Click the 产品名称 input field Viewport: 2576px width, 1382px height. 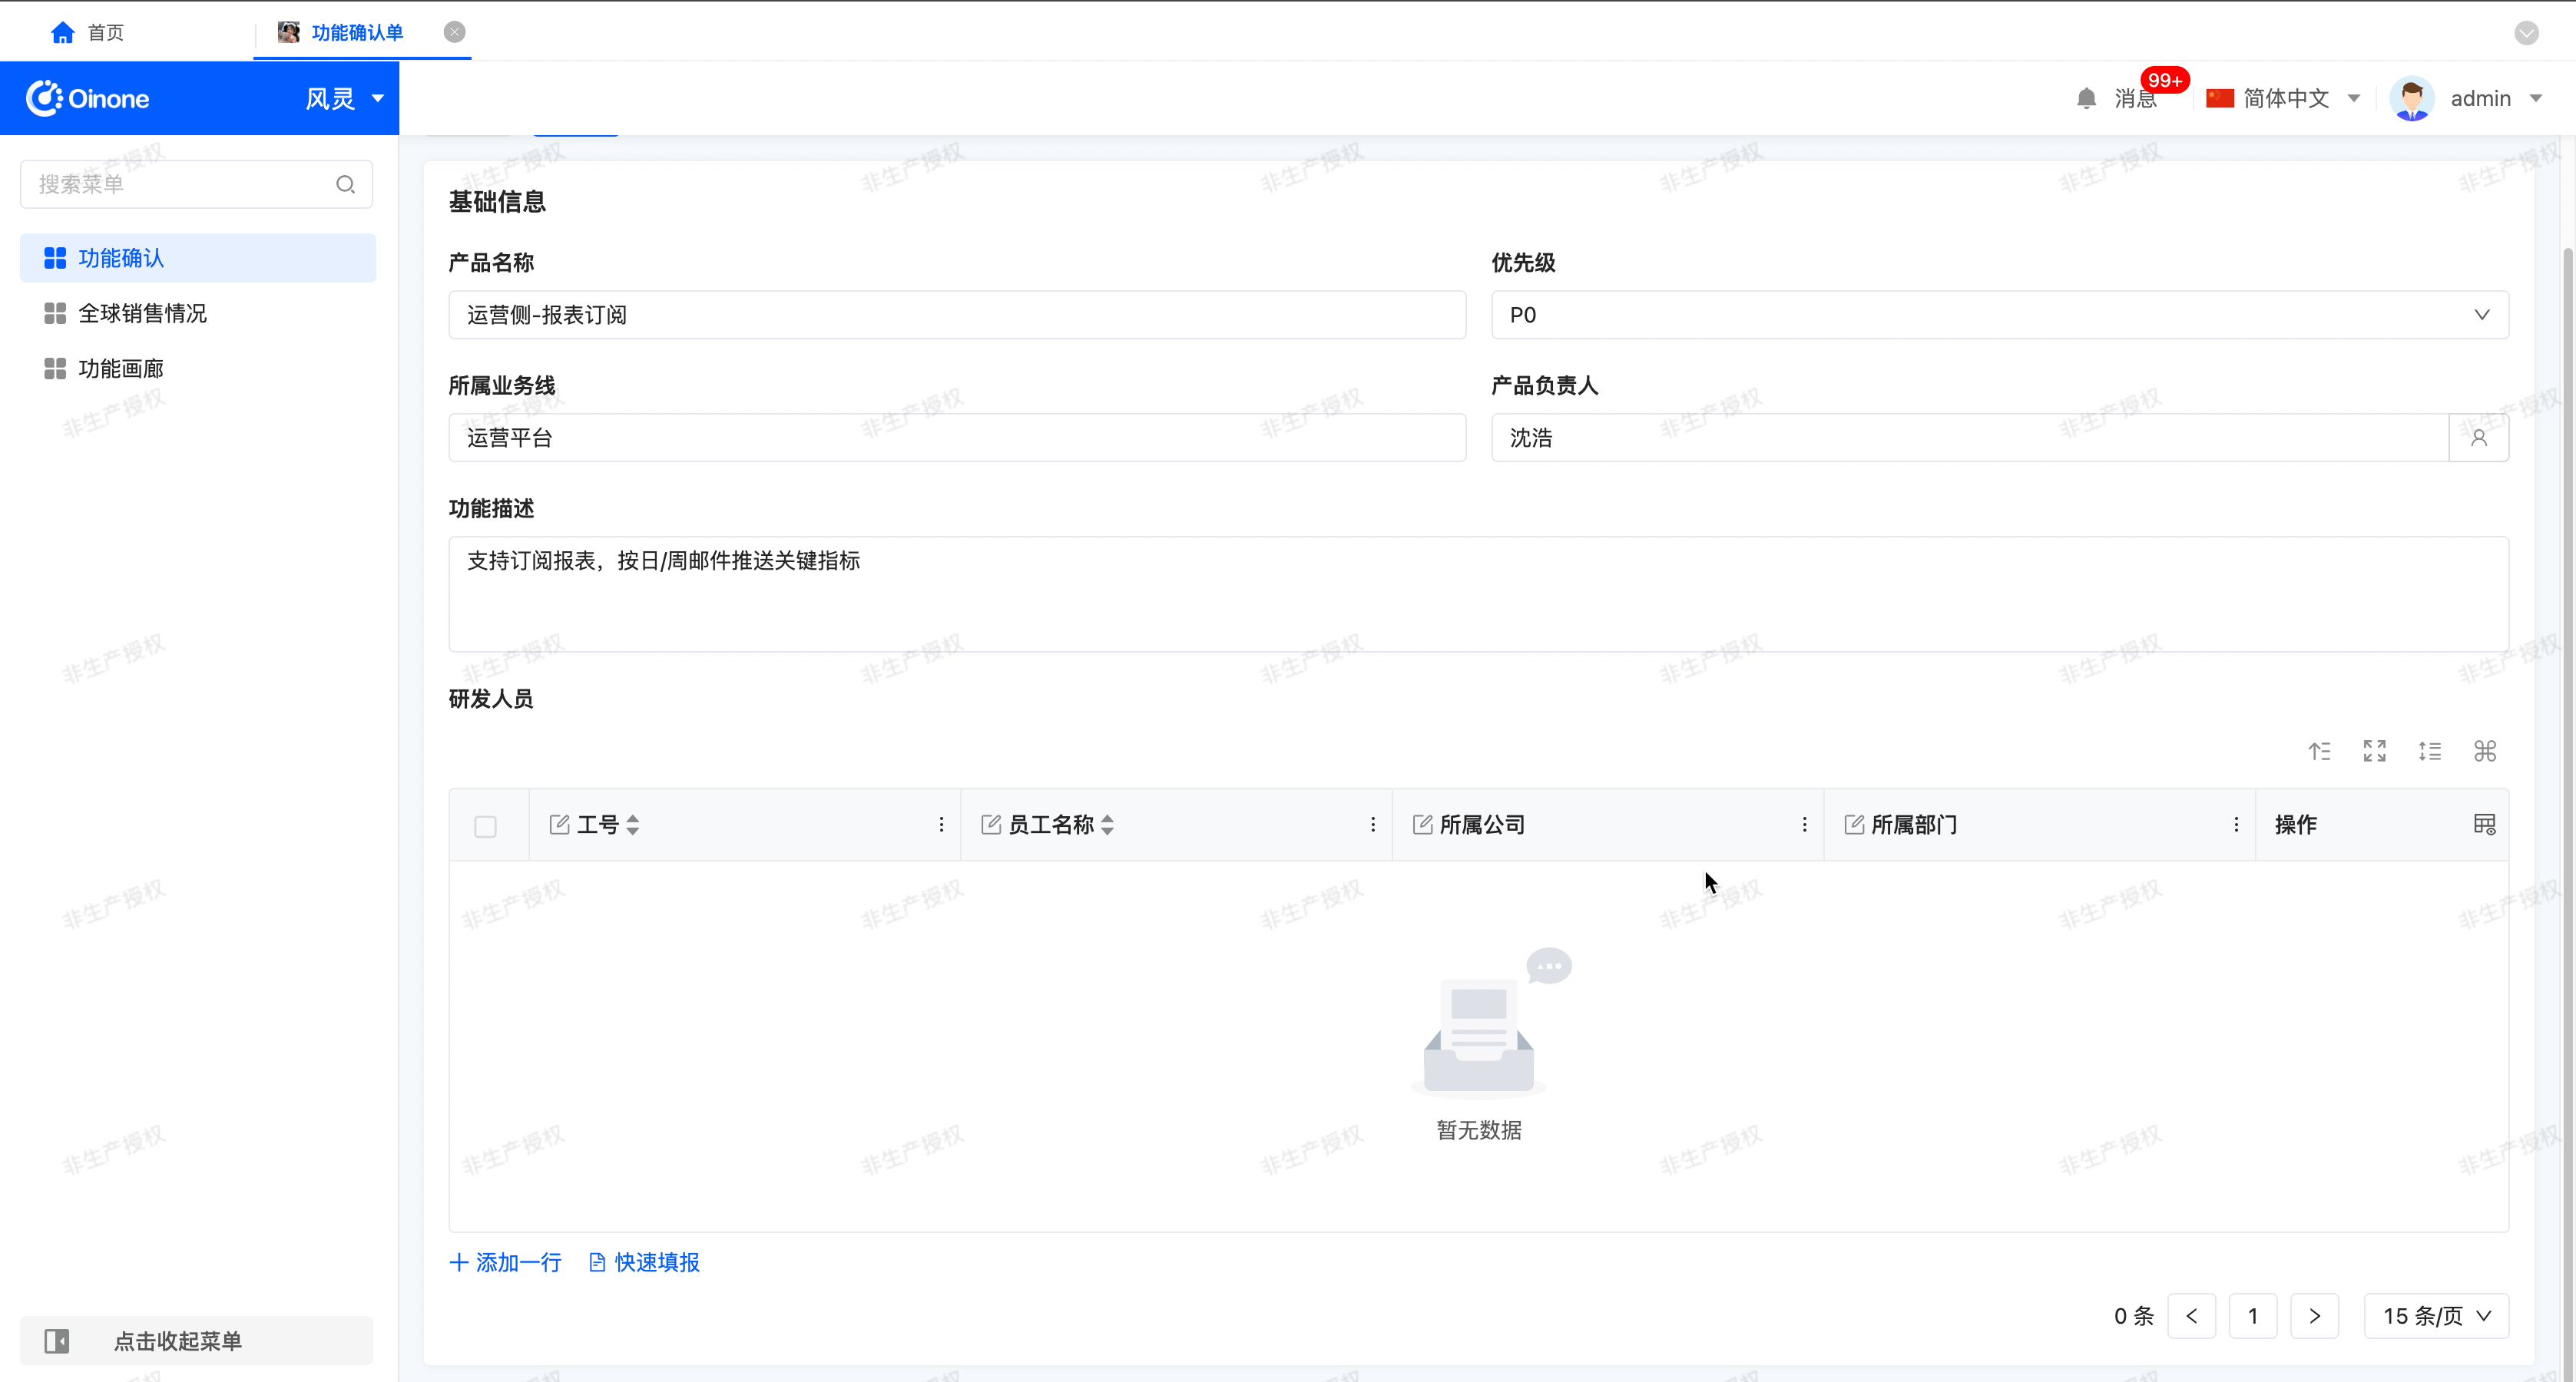pyautogui.click(x=956, y=315)
